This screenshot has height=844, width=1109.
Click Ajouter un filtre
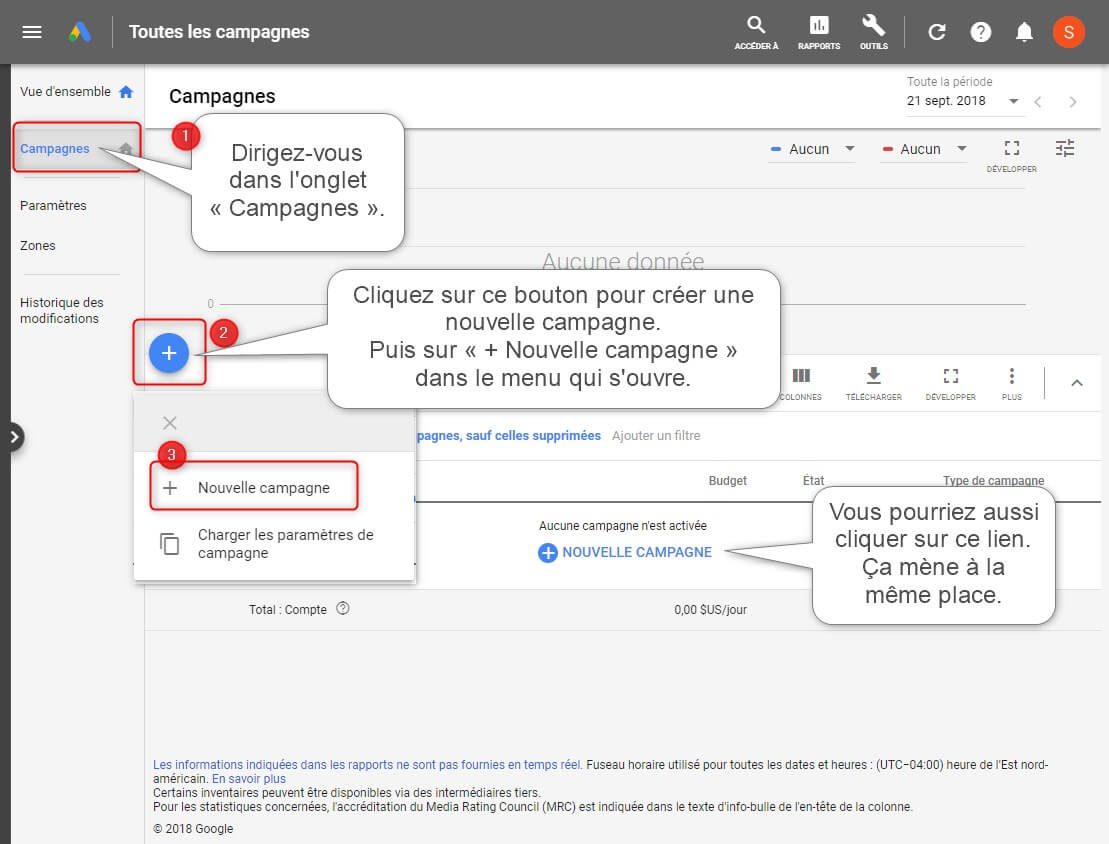[656, 435]
